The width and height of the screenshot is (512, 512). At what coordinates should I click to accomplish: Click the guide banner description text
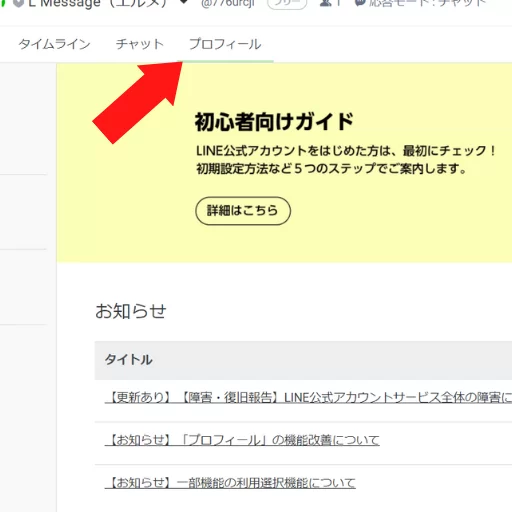pos(346,160)
